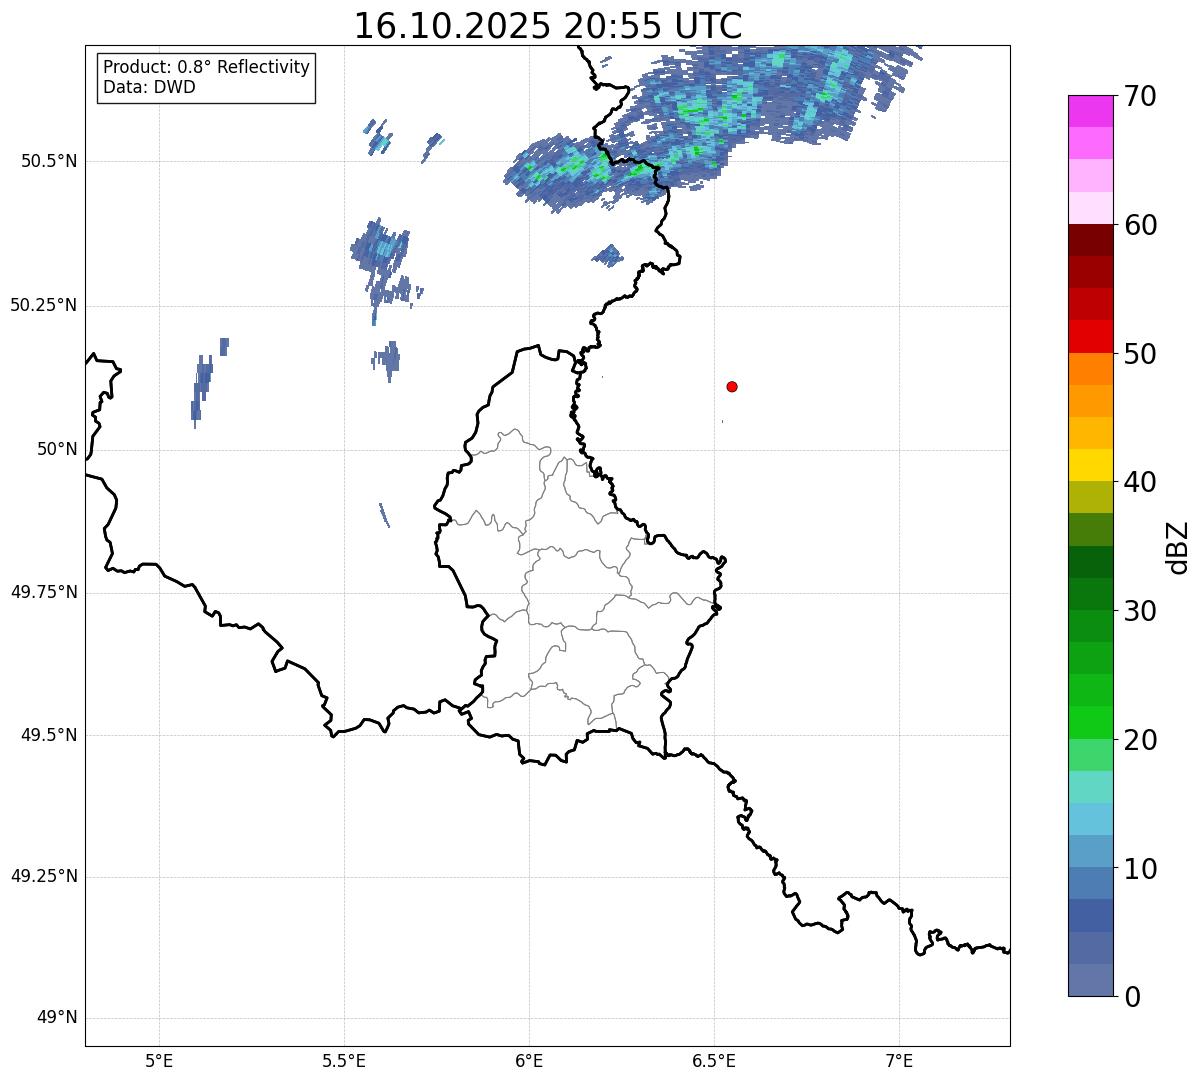
Task: Click the "6.5°E" longitude label
Action: tap(714, 1060)
